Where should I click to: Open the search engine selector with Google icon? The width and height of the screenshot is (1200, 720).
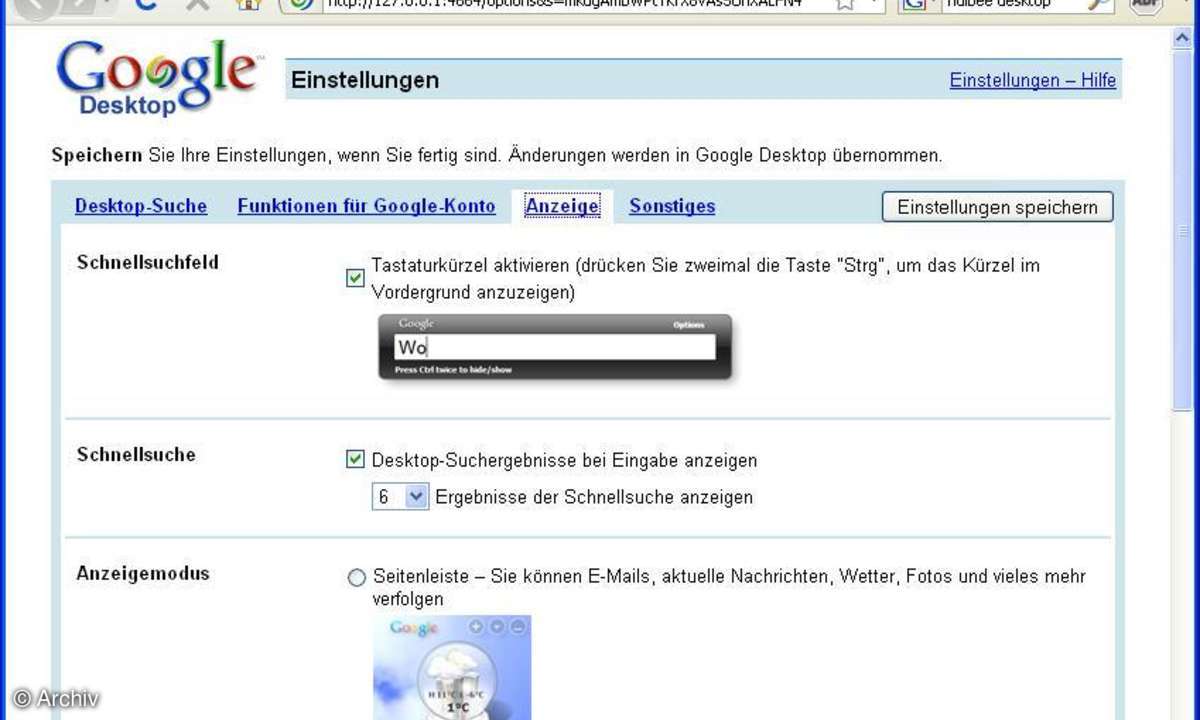click(919, 4)
